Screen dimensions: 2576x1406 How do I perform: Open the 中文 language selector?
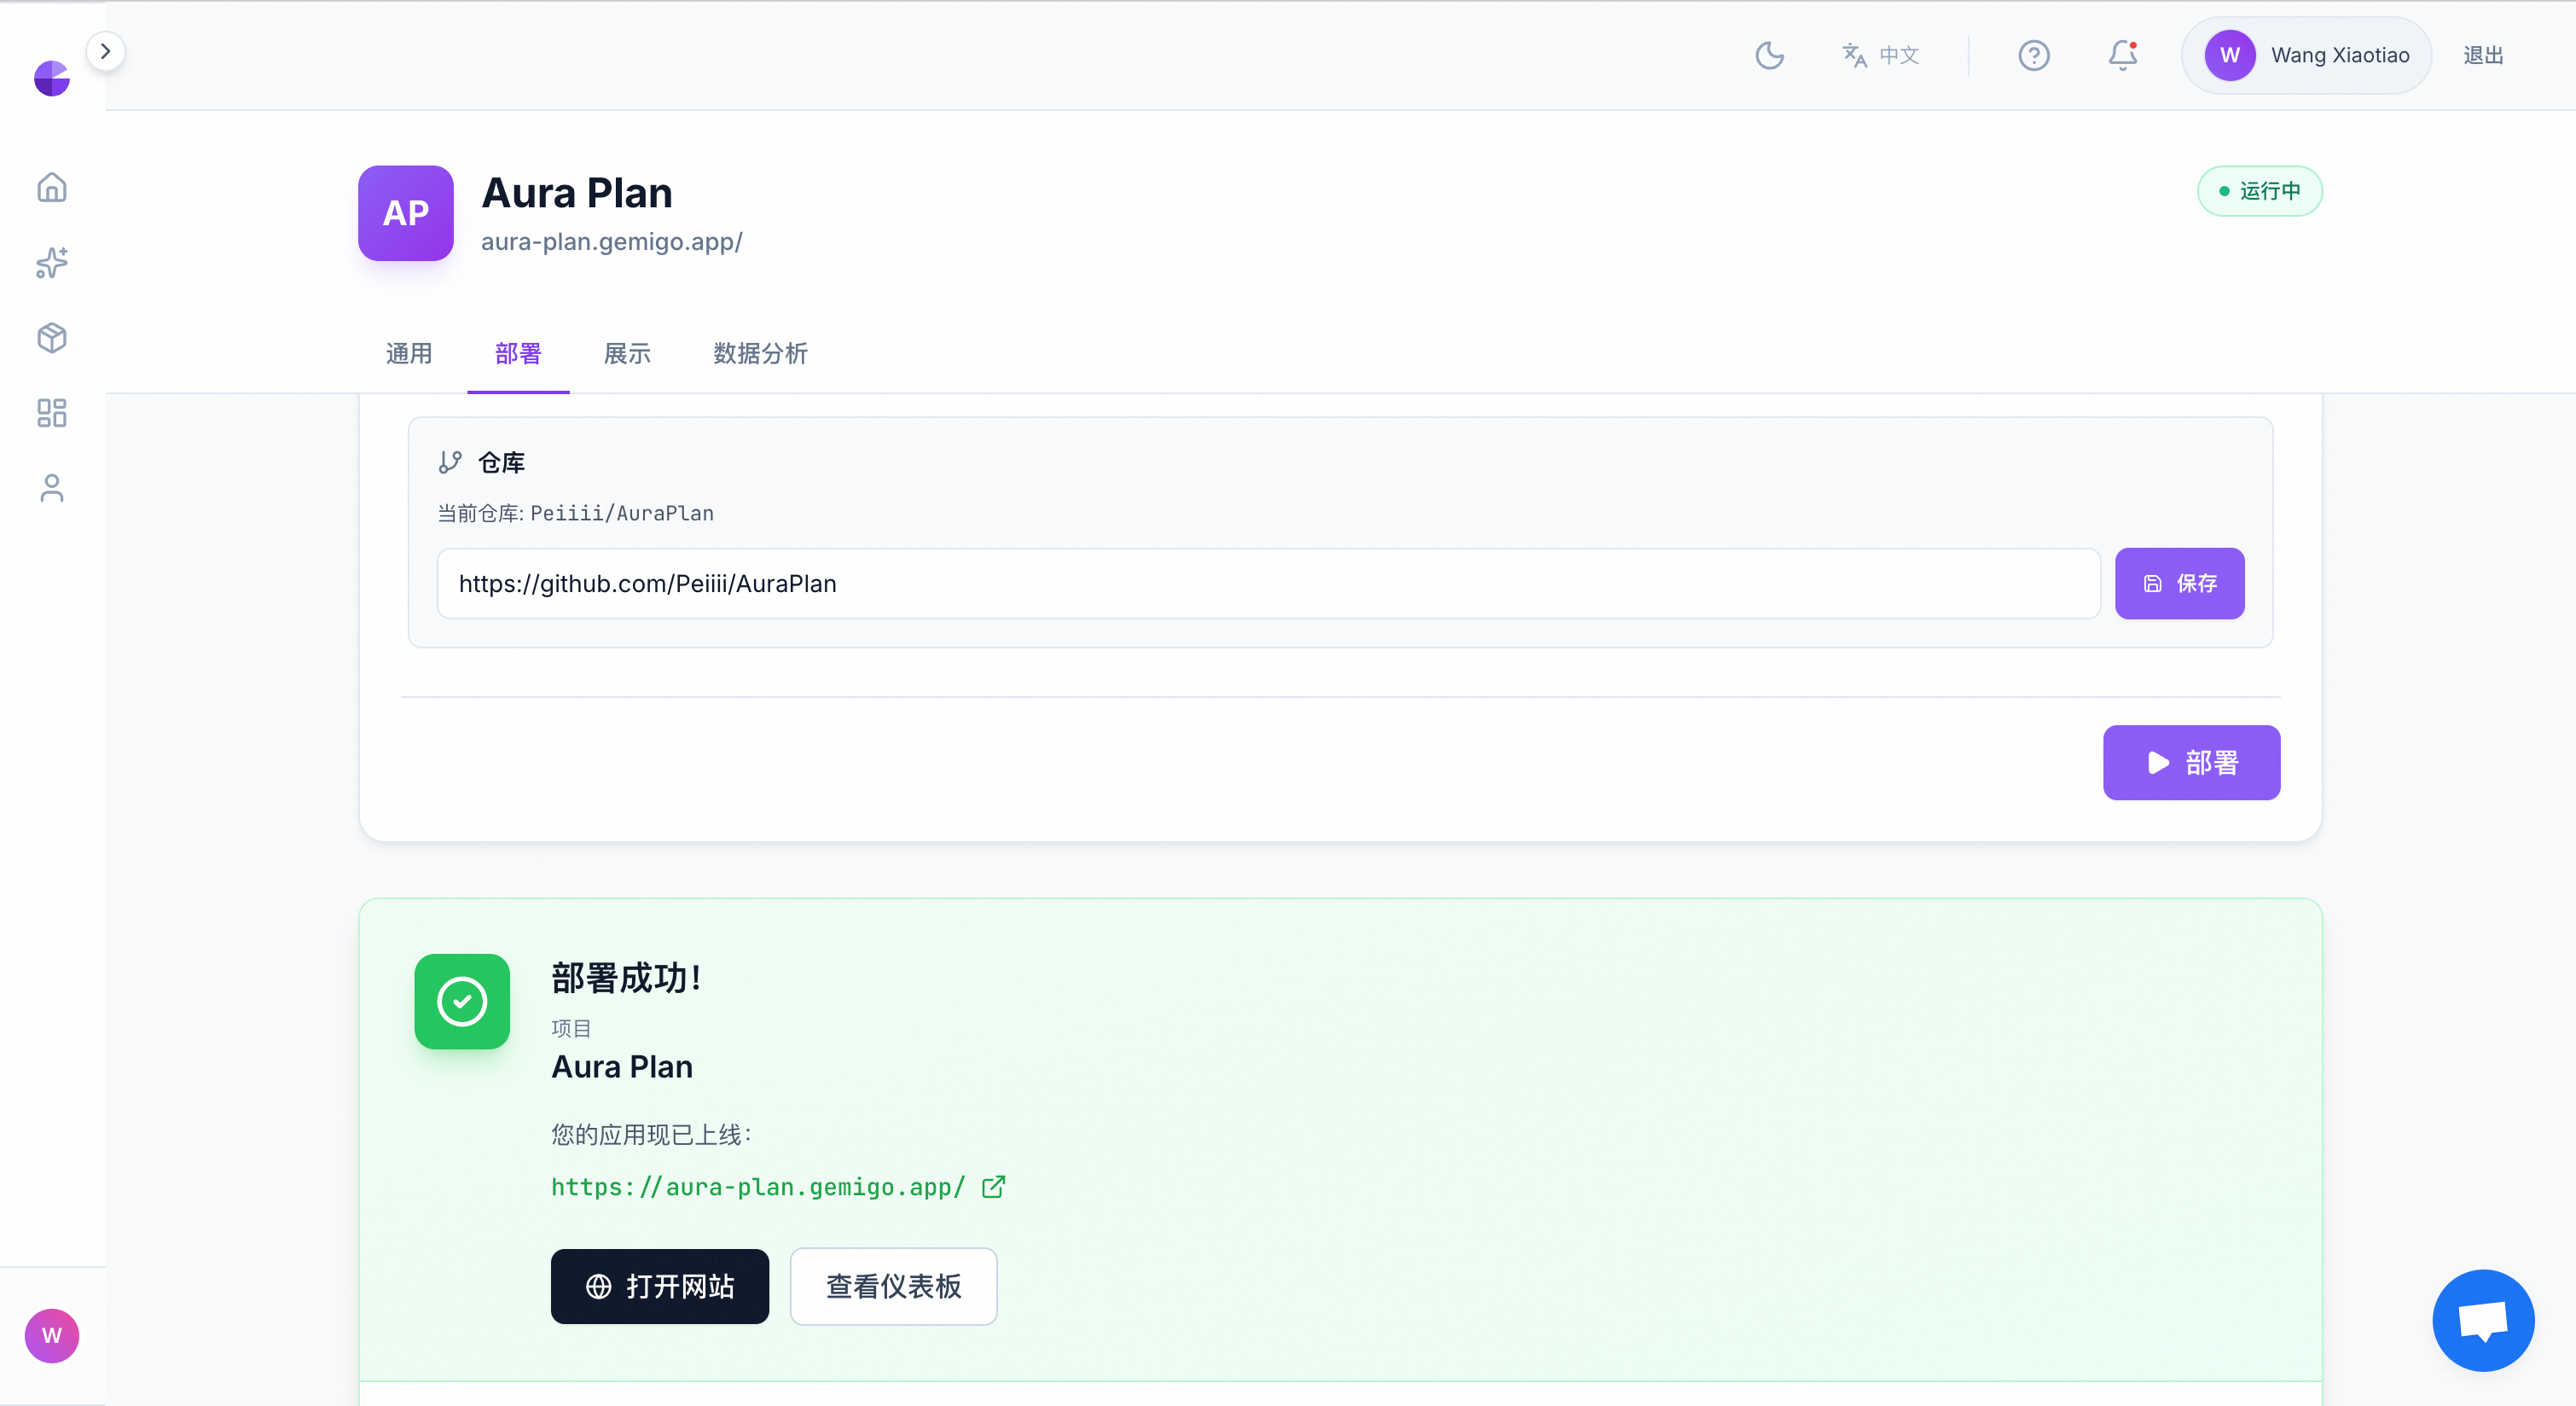click(1880, 55)
